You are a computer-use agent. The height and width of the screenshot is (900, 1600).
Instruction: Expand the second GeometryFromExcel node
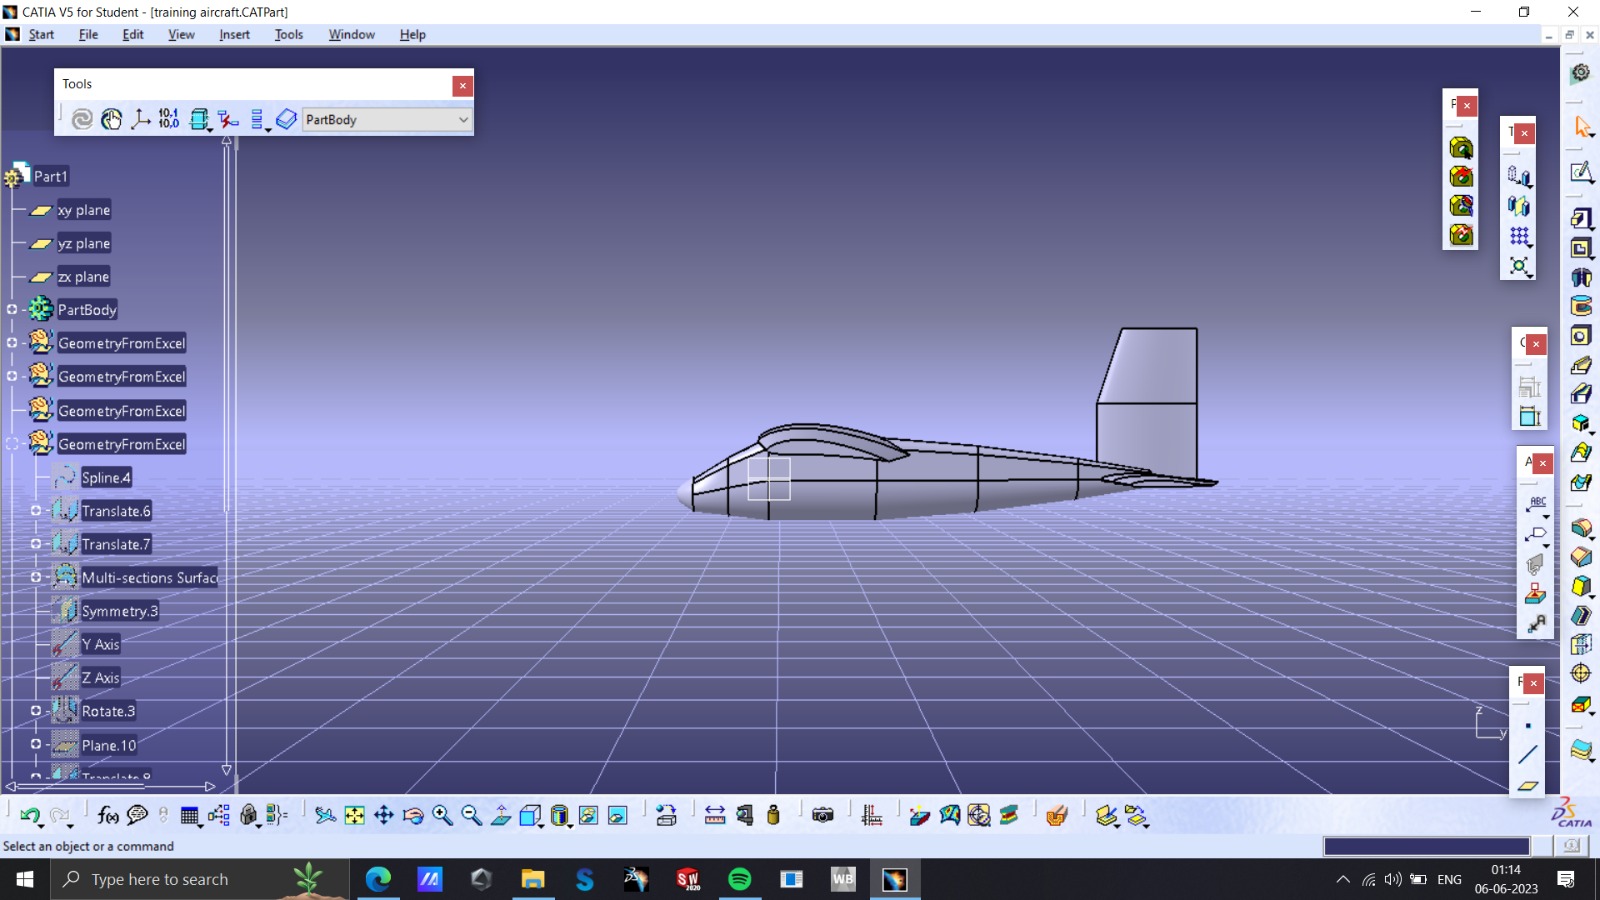[x=12, y=376]
